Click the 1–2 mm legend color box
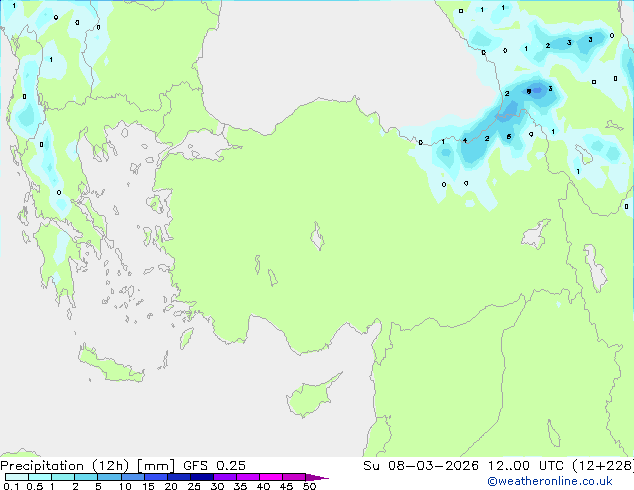The width and height of the screenshot is (634, 490). 63,477
